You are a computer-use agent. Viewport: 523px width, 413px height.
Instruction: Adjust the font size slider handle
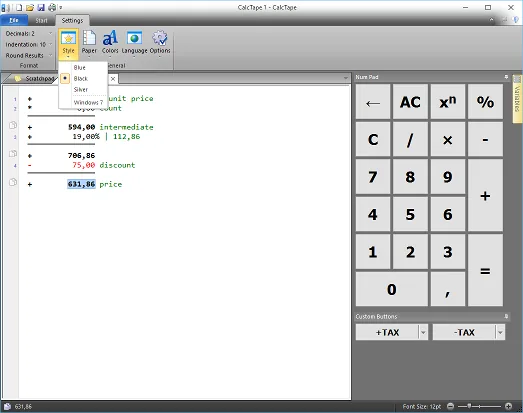pos(469,406)
